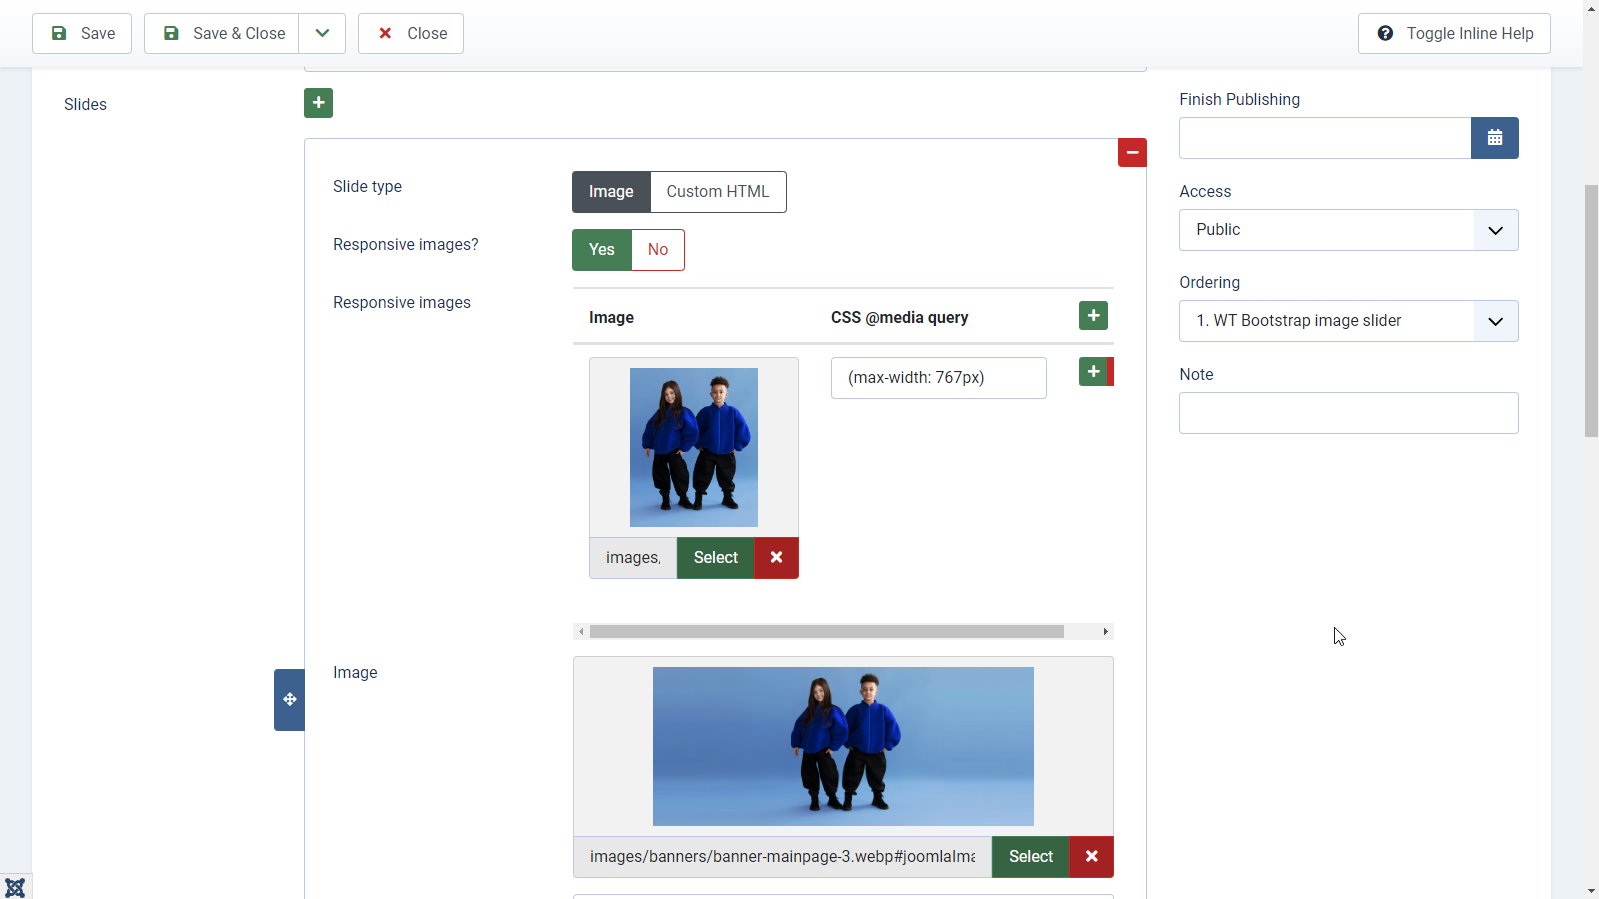Screen dimensions: 1599x899
Task: Open the Access dropdown set to Public
Action: [1349, 230]
